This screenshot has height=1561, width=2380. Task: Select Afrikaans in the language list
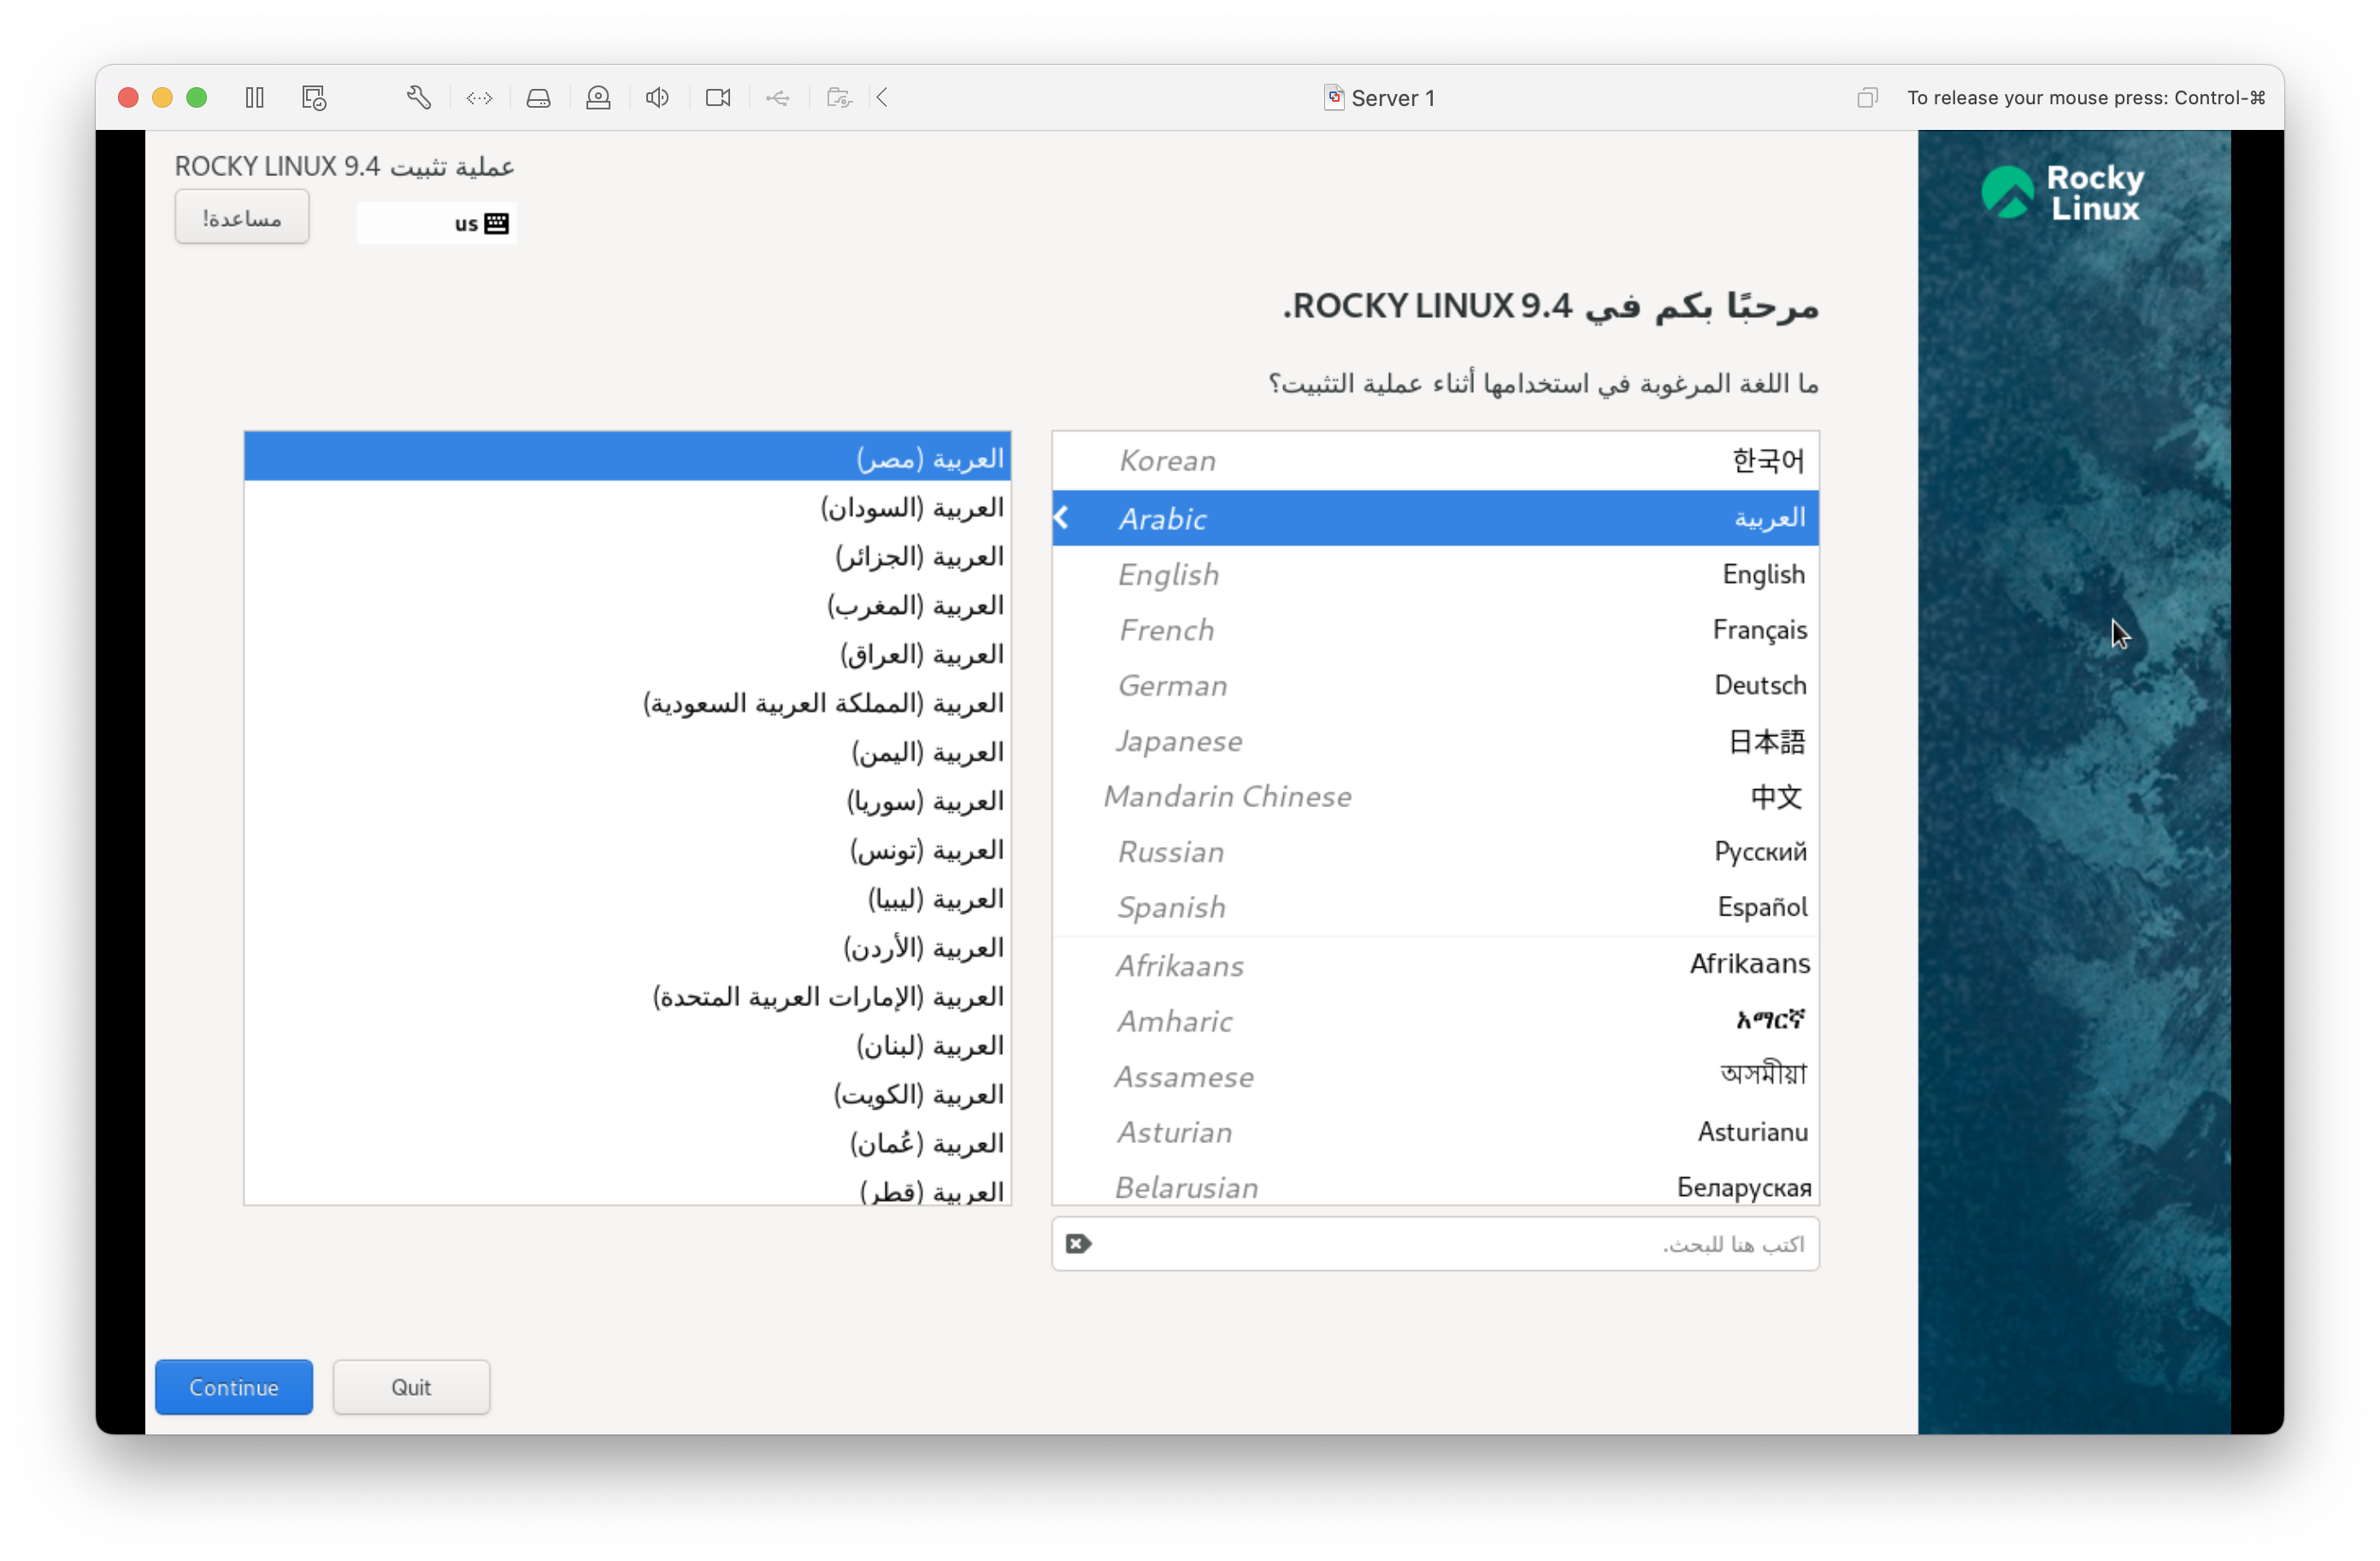[1435, 965]
